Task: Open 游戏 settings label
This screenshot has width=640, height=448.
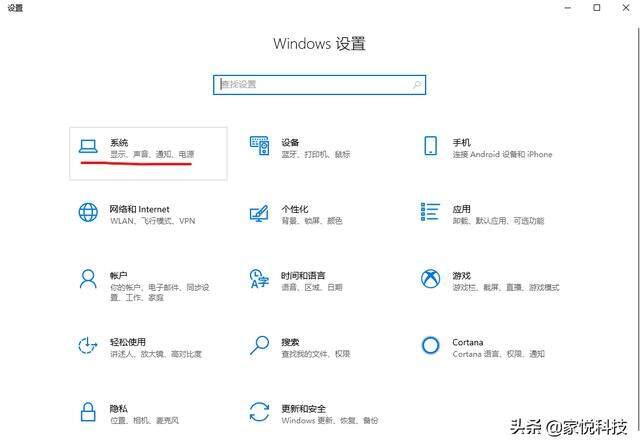Action: tap(462, 276)
